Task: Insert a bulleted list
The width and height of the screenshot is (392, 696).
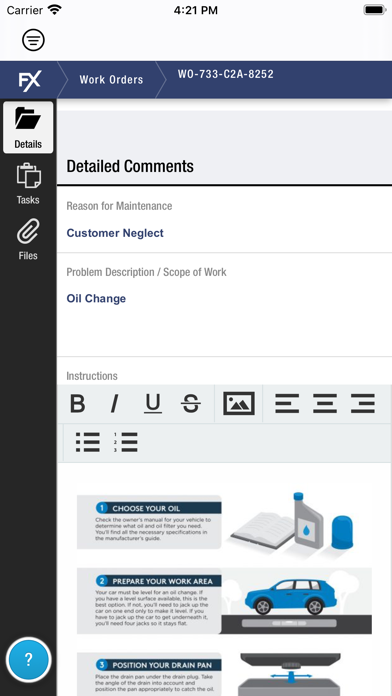Action: click(x=87, y=443)
